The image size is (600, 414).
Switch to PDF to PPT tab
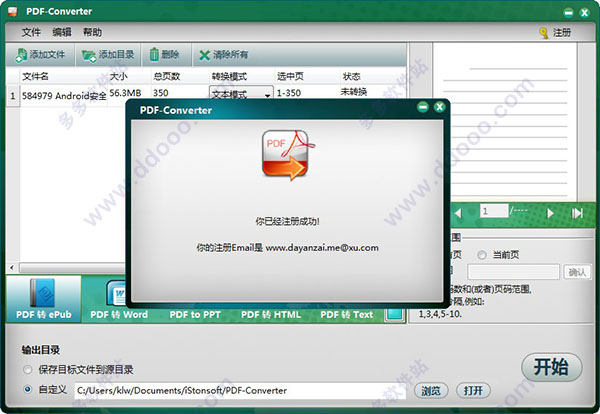[195, 315]
